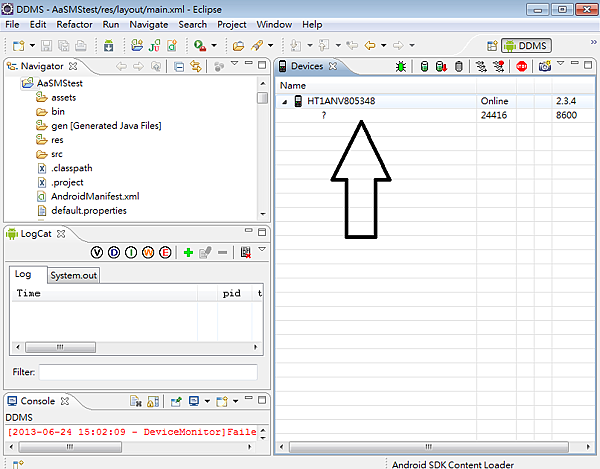Click the Clear Log icon in LogCat
600x469 pixels.
(x=245, y=252)
